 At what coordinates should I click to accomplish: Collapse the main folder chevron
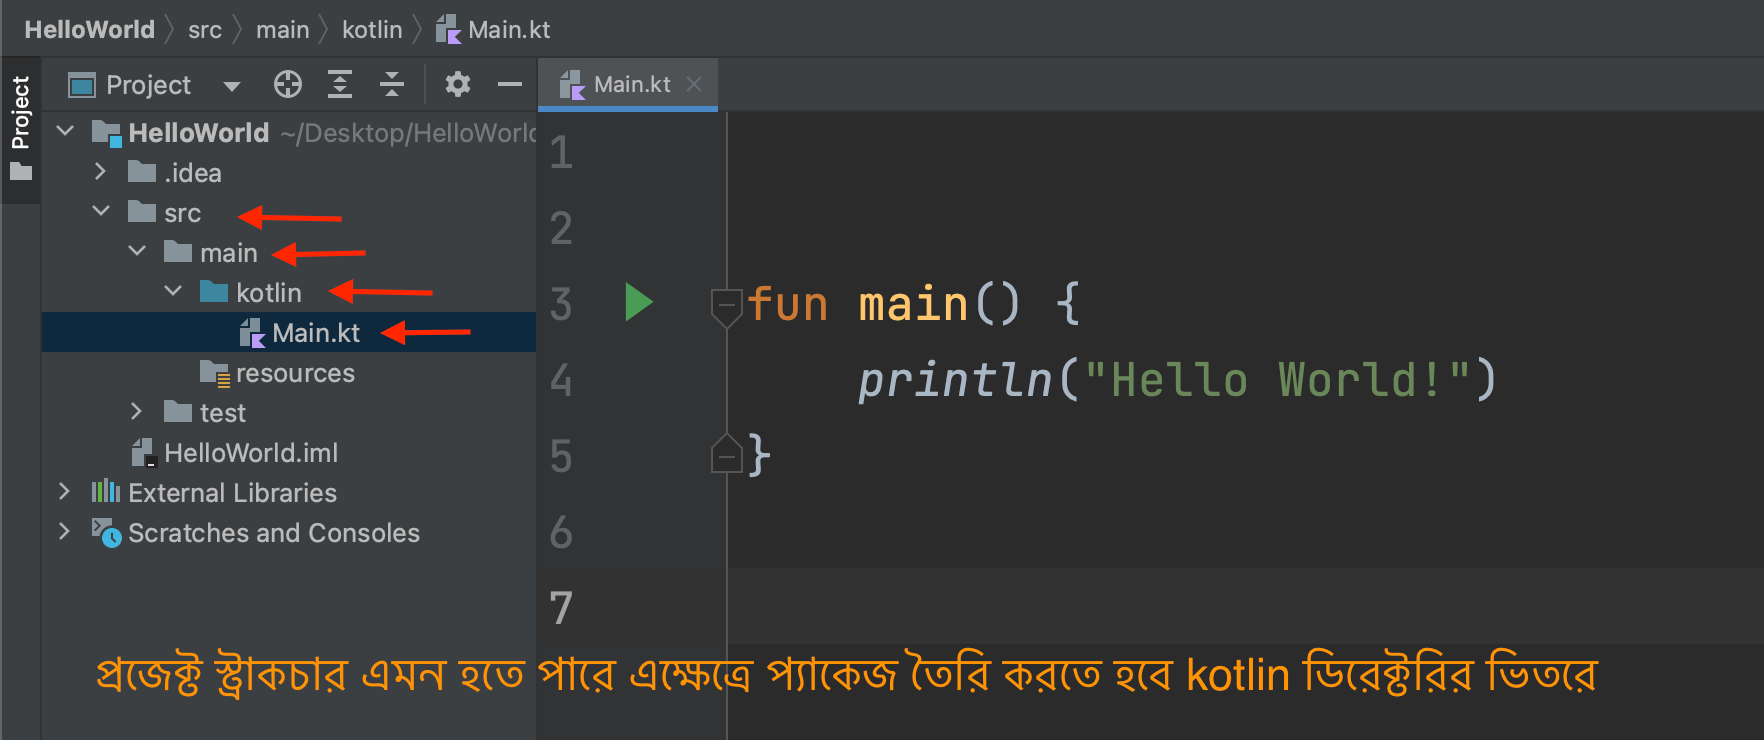click(137, 251)
